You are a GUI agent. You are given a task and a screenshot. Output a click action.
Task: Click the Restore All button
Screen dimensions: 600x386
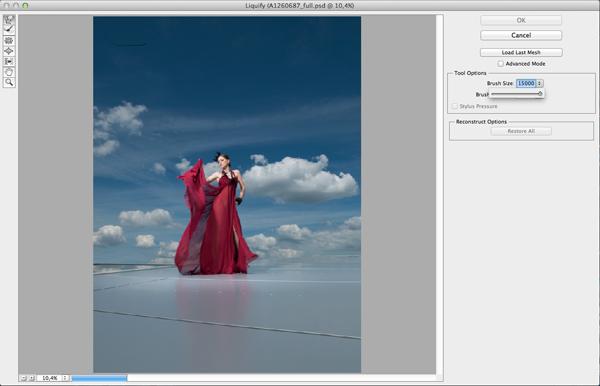click(521, 131)
